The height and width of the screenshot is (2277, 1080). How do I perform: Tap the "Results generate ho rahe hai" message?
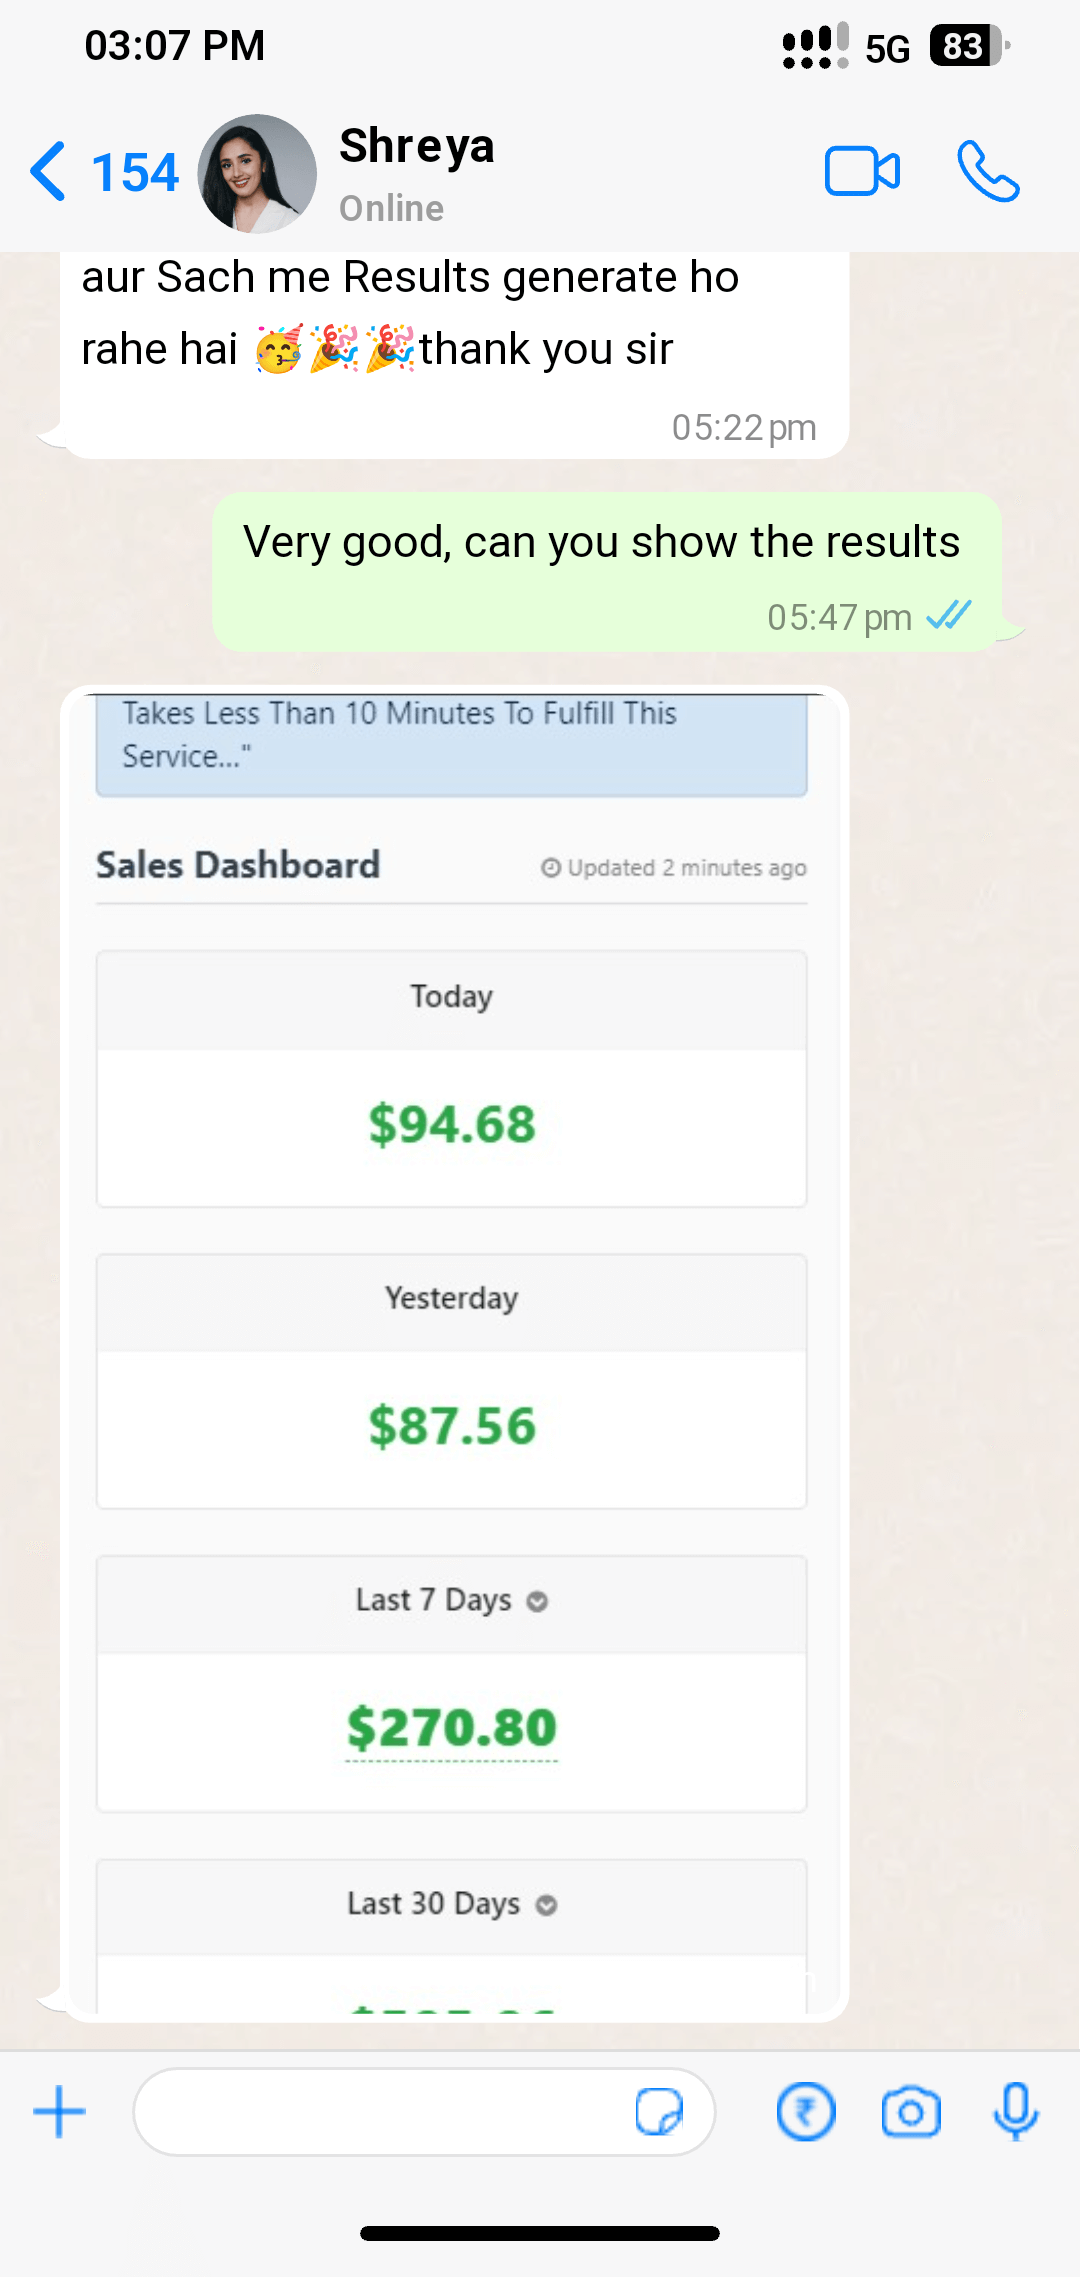point(410,315)
